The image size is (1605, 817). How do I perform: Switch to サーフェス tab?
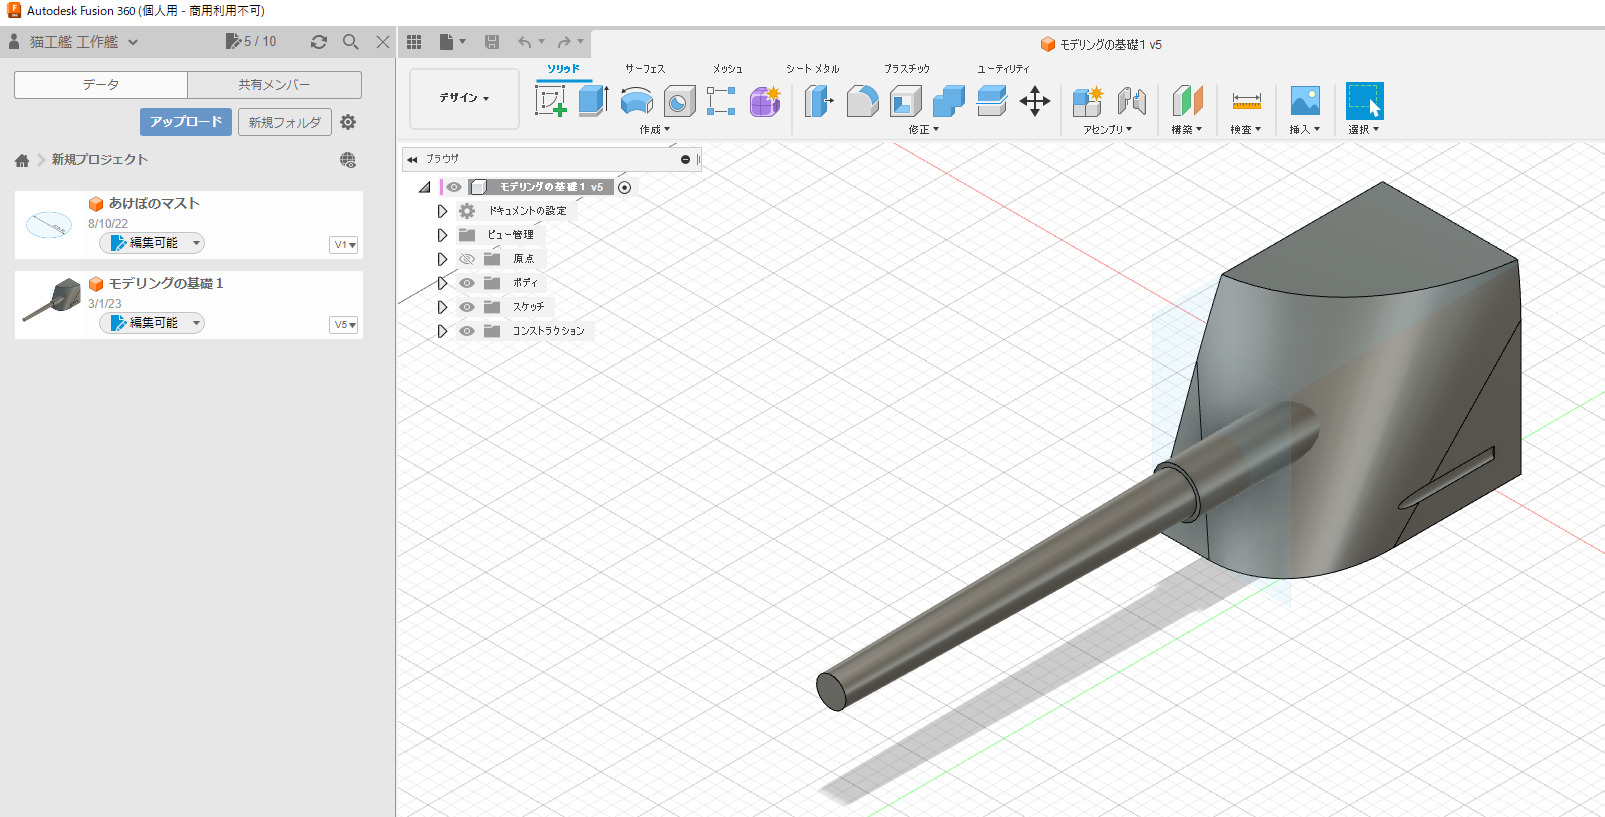(645, 69)
